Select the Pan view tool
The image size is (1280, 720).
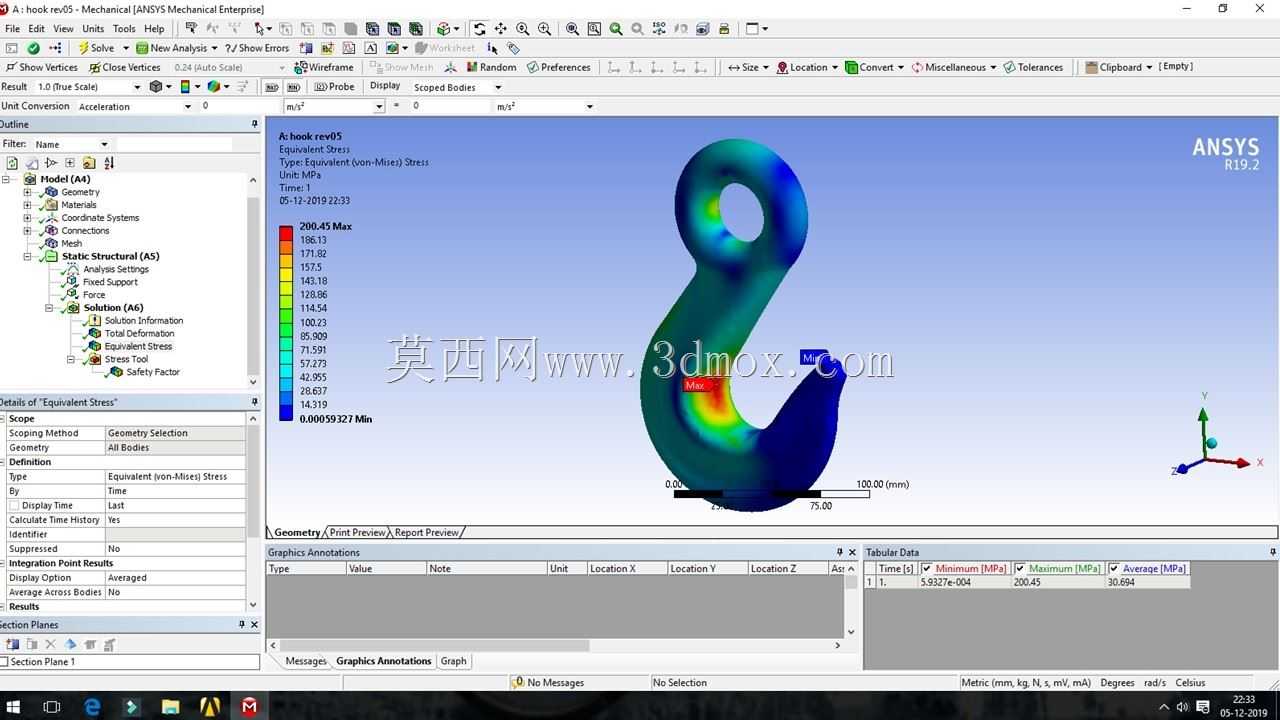[x=501, y=29]
